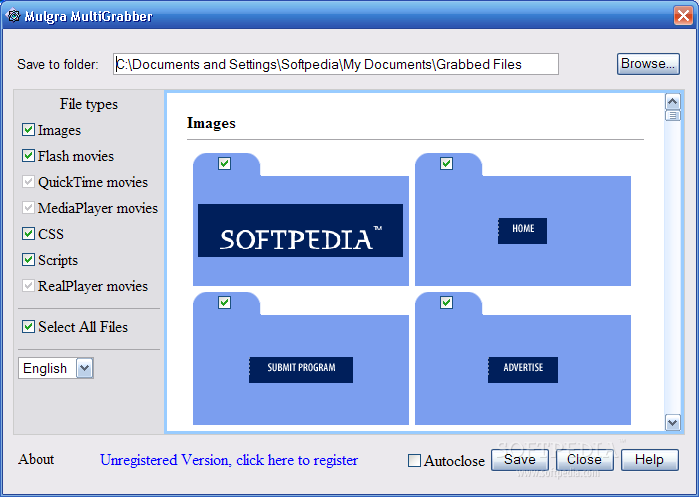Image resolution: width=699 pixels, height=497 pixels.
Task: Click the Unregistered Version register link
Action: point(229,460)
